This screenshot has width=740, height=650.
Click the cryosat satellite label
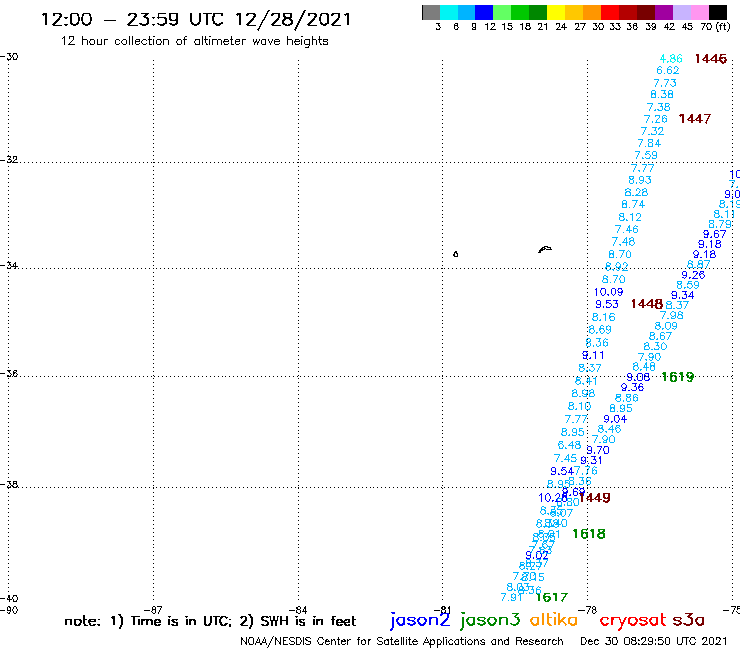(x=632, y=620)
